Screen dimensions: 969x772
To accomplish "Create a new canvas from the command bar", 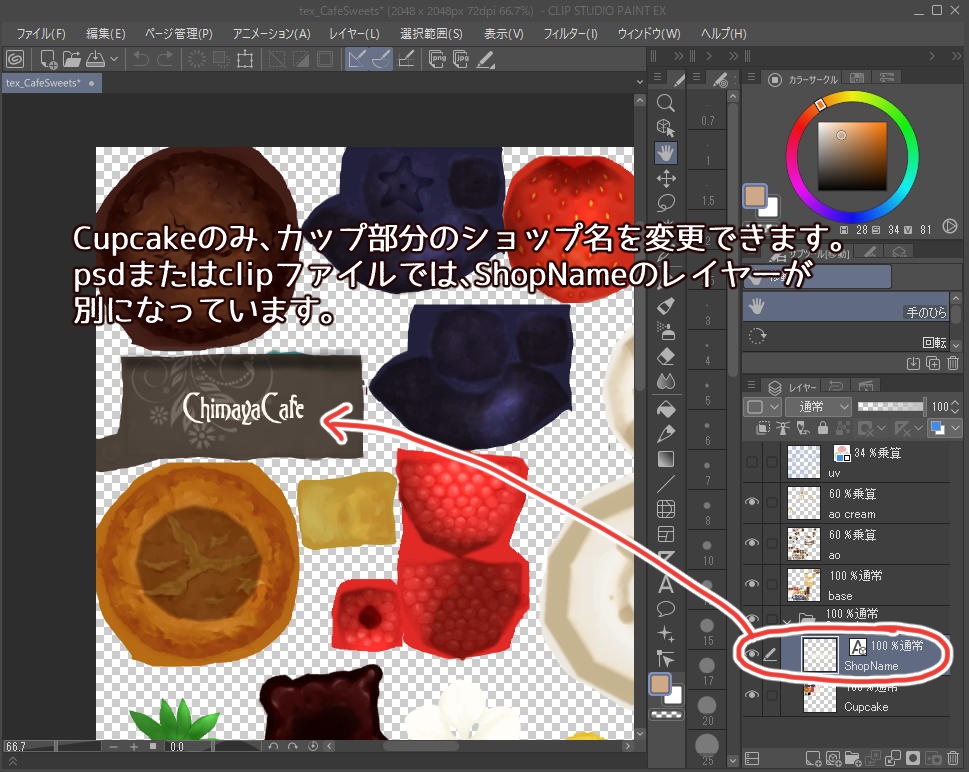I will [48, 59].
